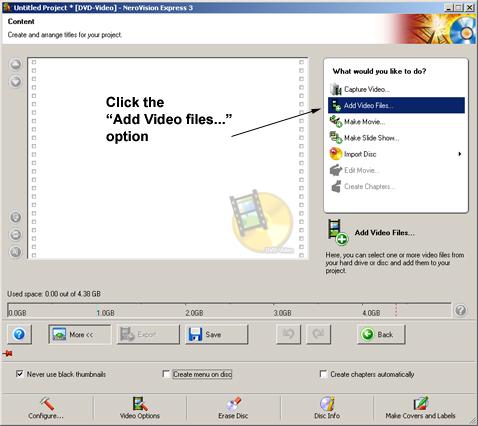Click Erase Disc tool
The image size is (478, 426).
(x=233, y=408)
